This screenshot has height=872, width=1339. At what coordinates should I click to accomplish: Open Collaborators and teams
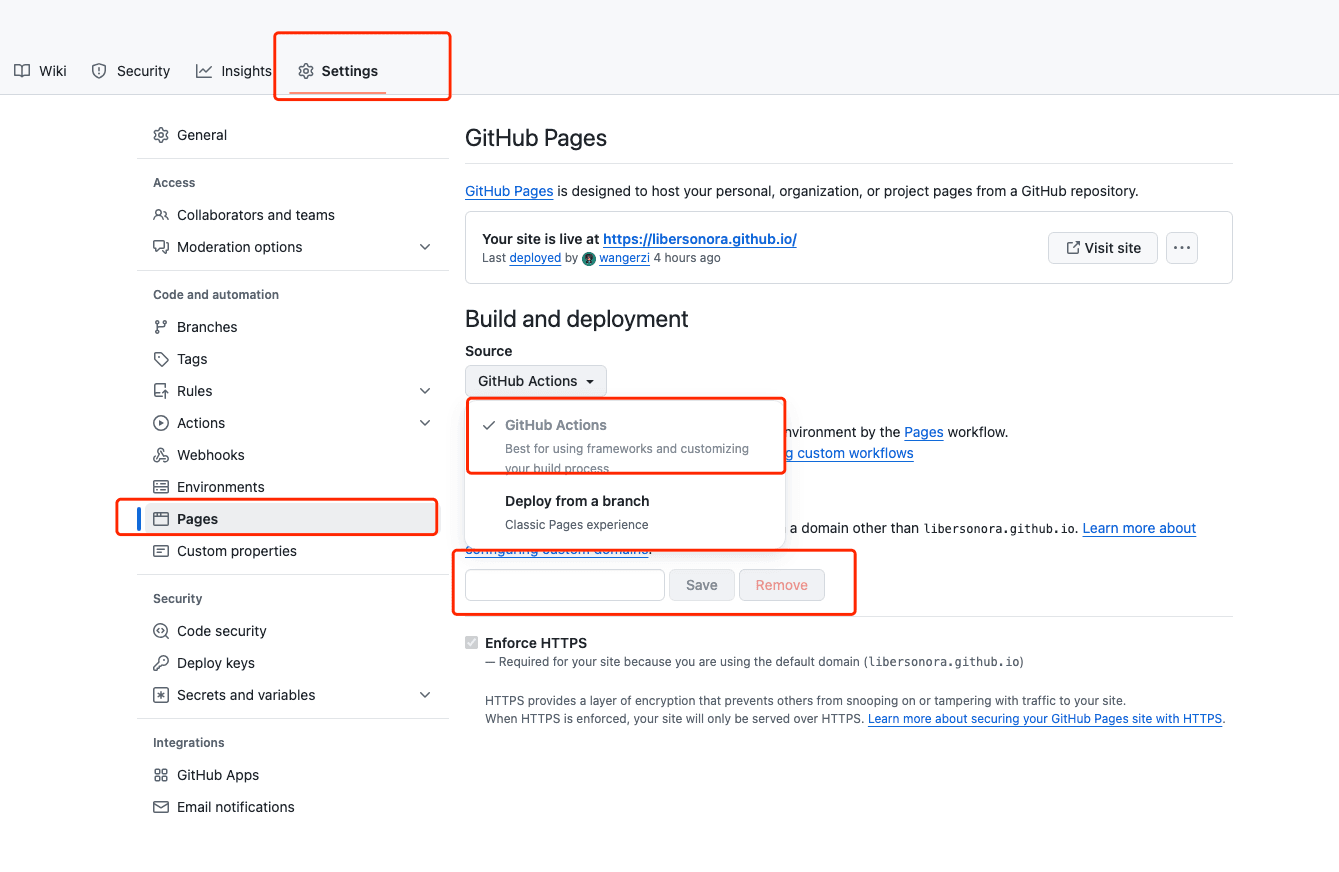(292, 215)
